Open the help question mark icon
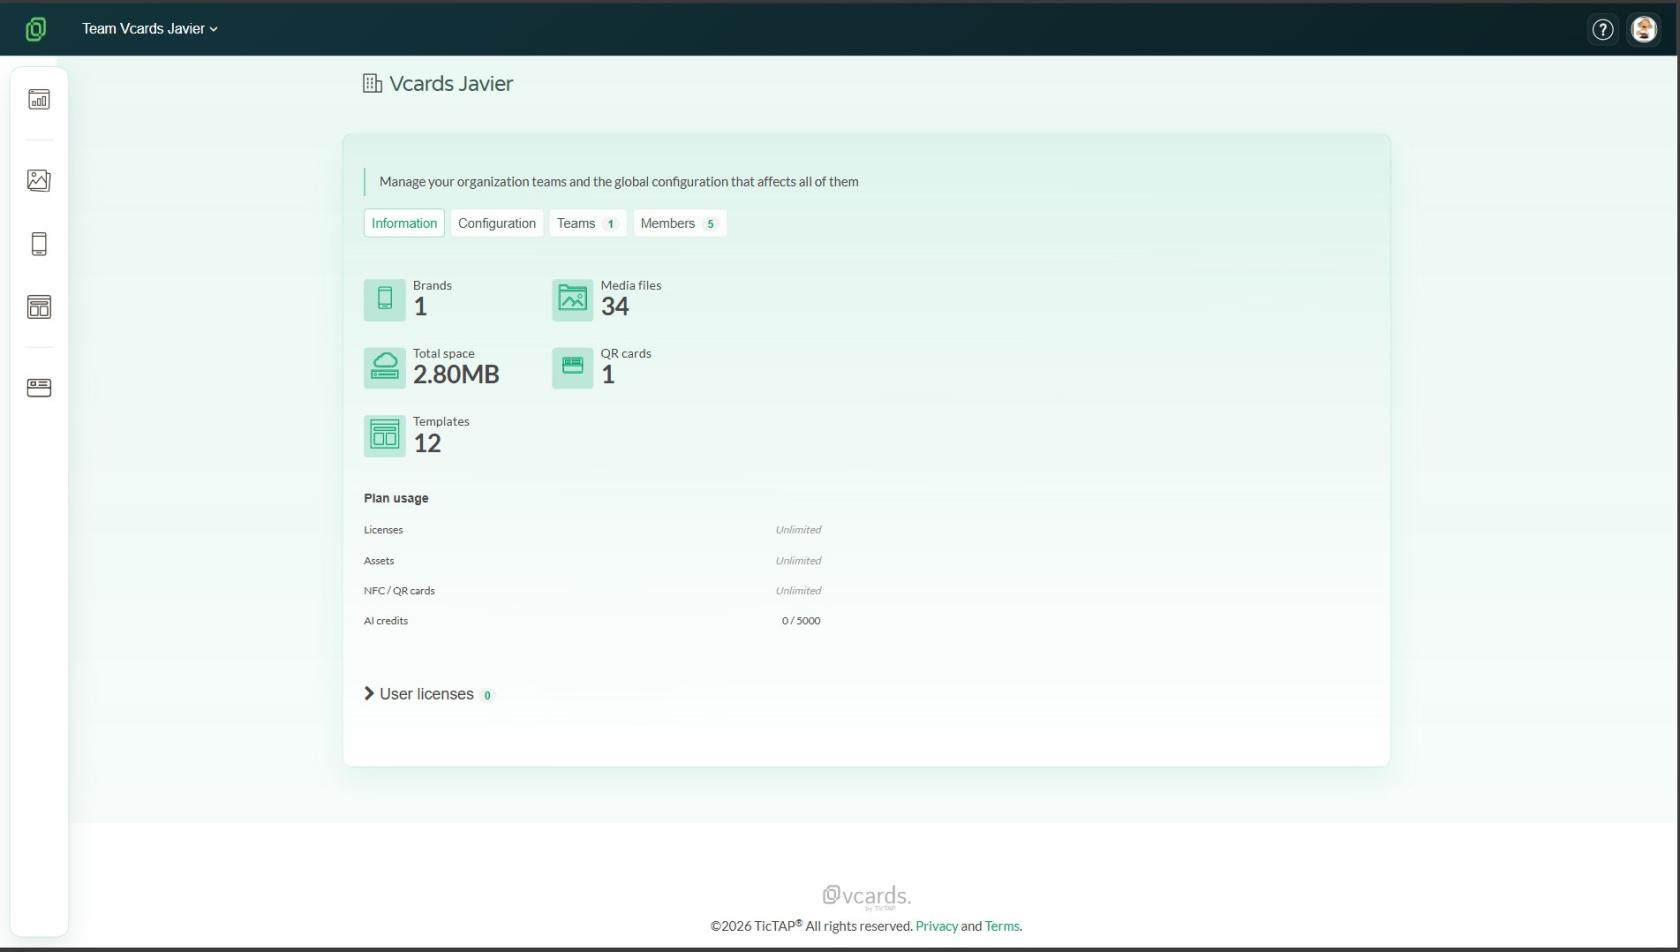This screenshot has height=952, width=1680. point(1603,30)
